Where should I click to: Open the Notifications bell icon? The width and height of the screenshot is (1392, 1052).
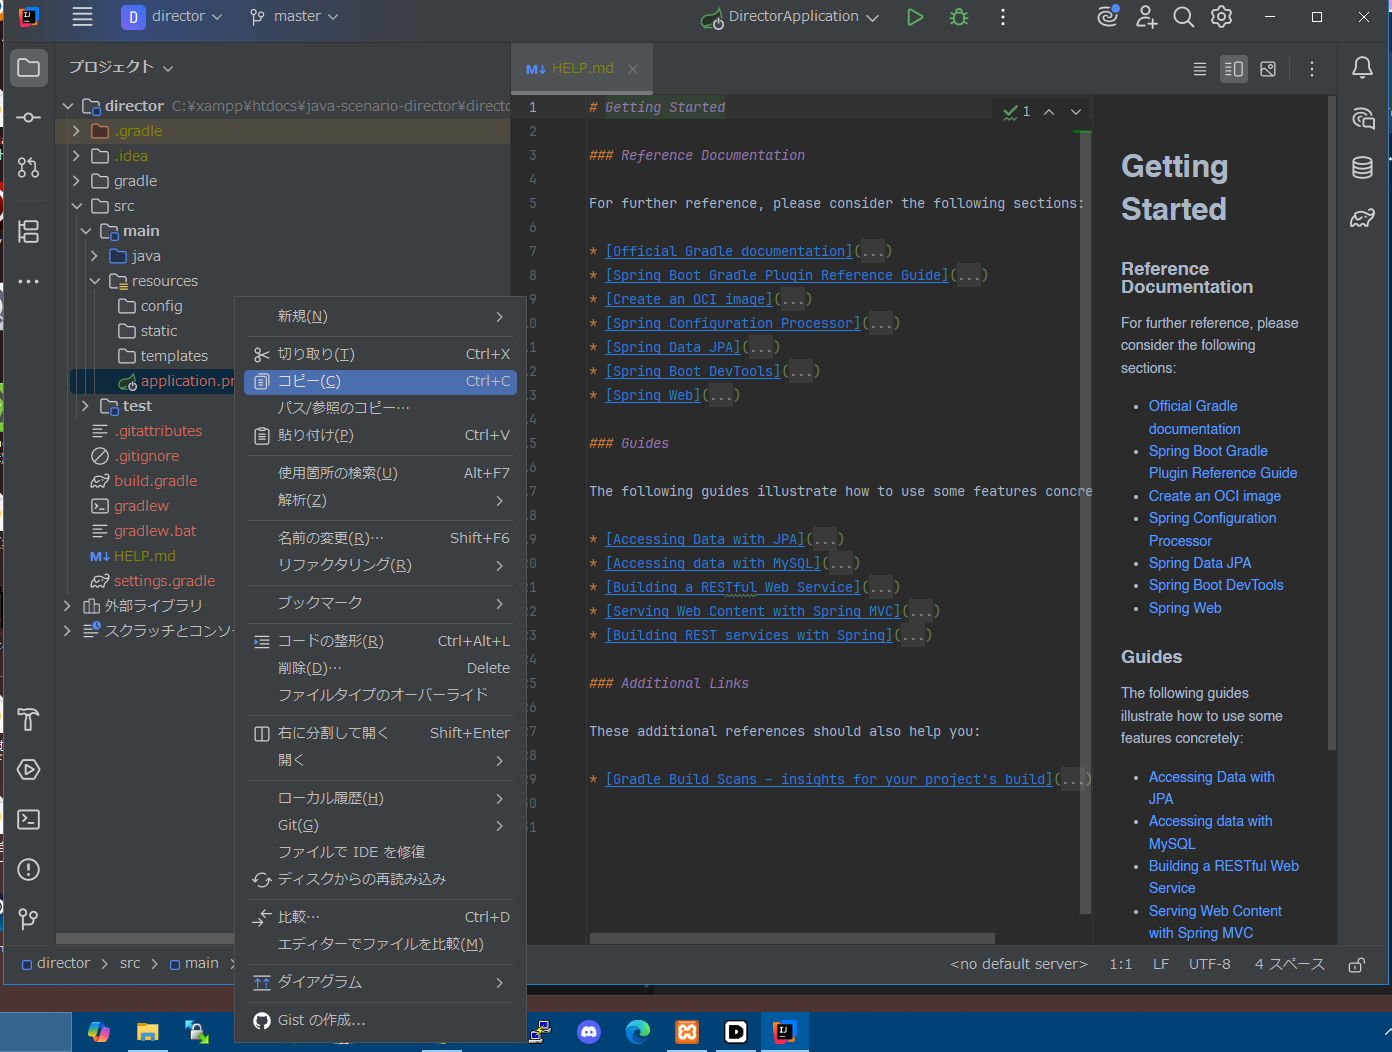pyautogui.click(x=1362, y=68)
